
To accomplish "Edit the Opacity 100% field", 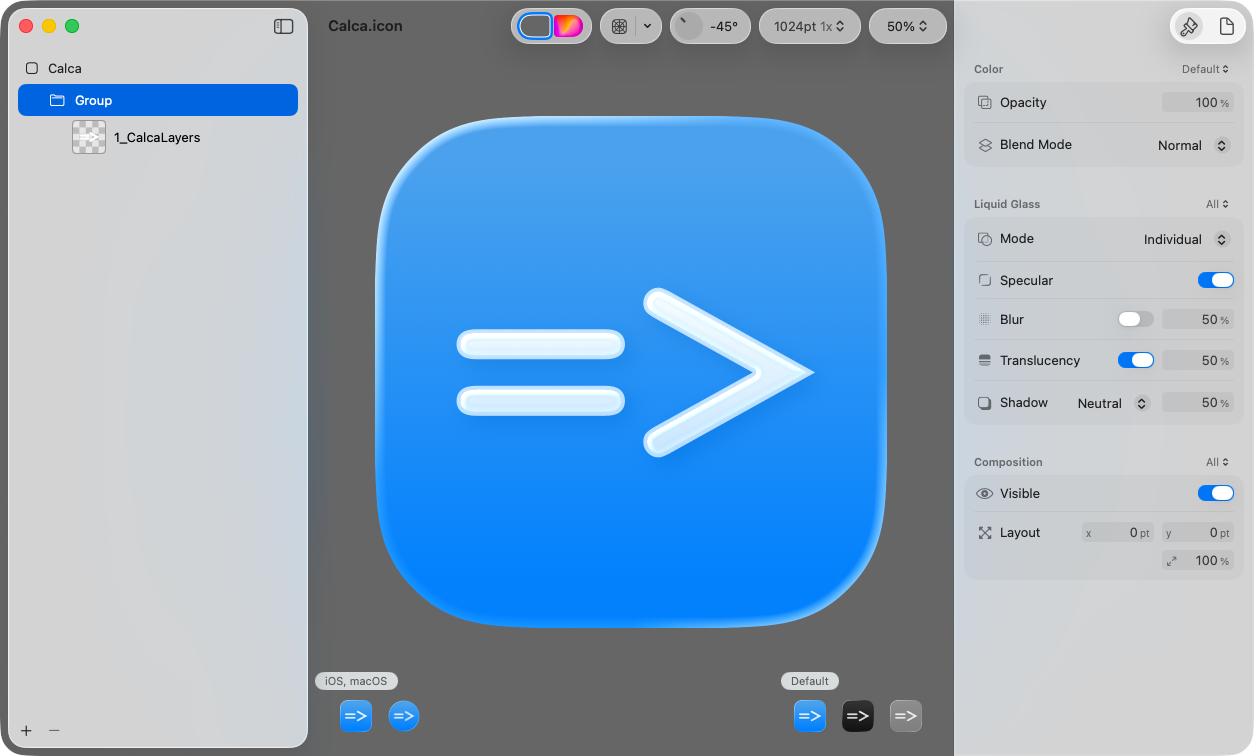I will point(1198,102).
